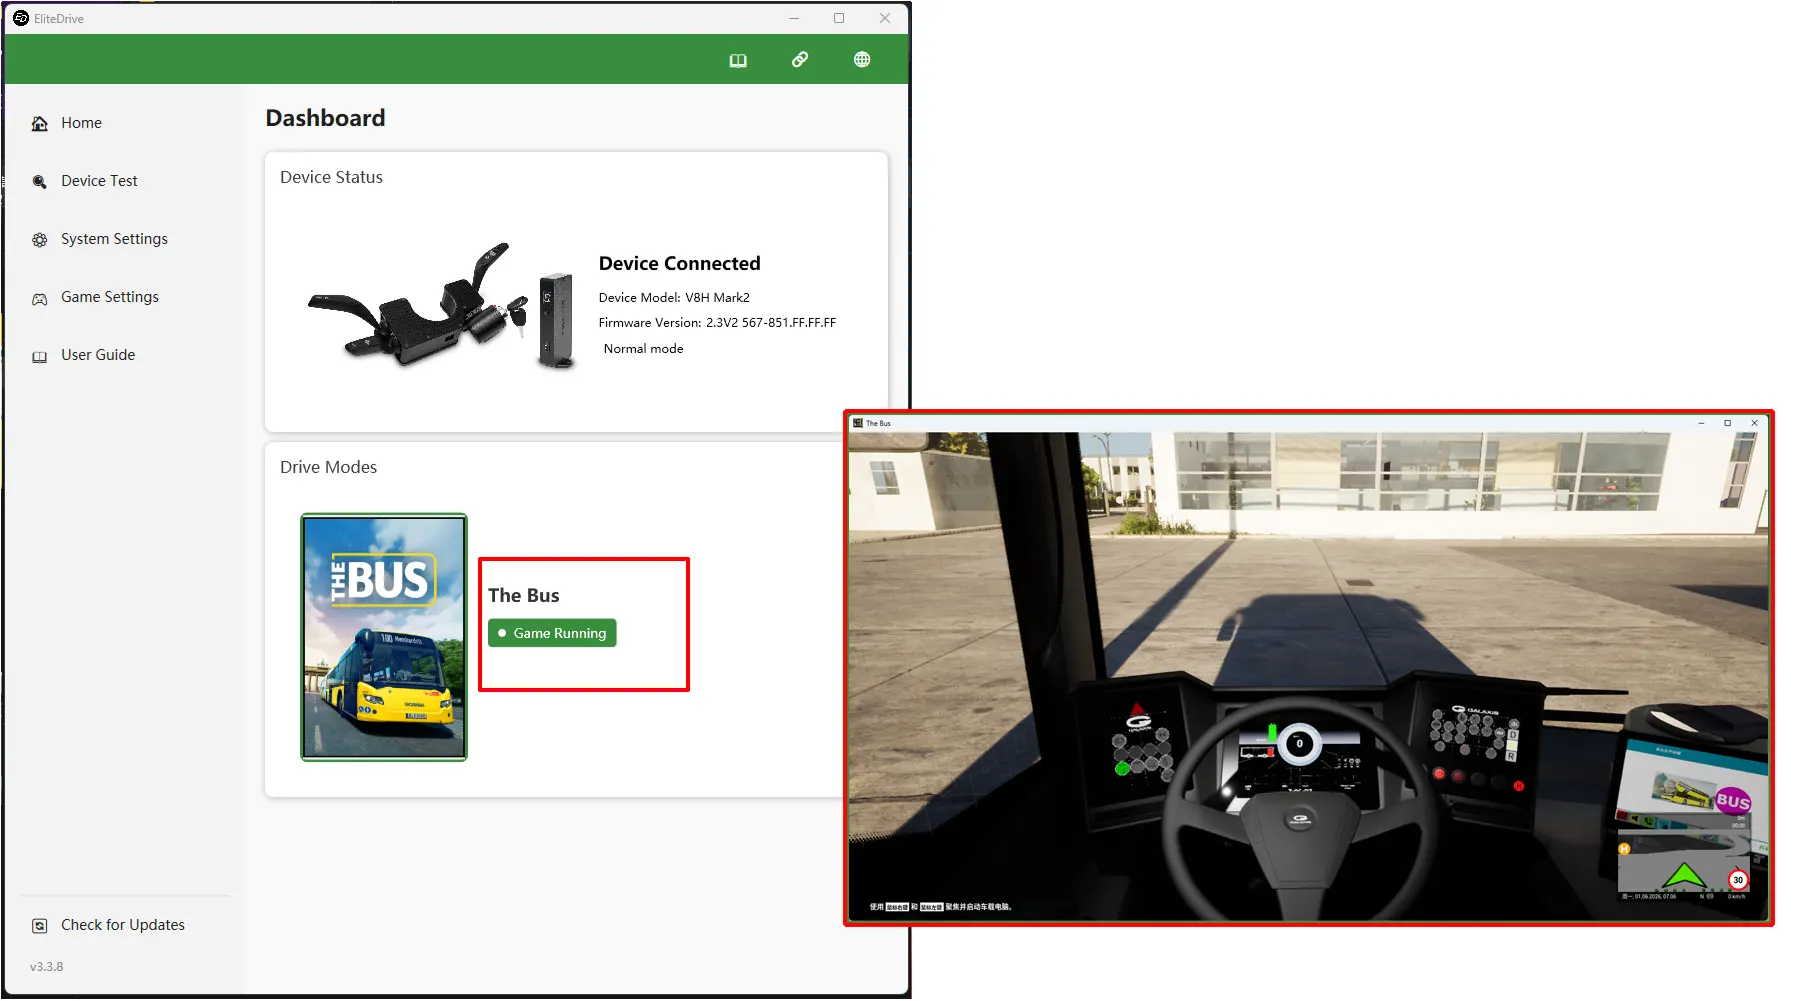The height and width of the screenshot is (1001, 1811).
Task: Click the System Settings gear icon
Action: click(40, 240)
